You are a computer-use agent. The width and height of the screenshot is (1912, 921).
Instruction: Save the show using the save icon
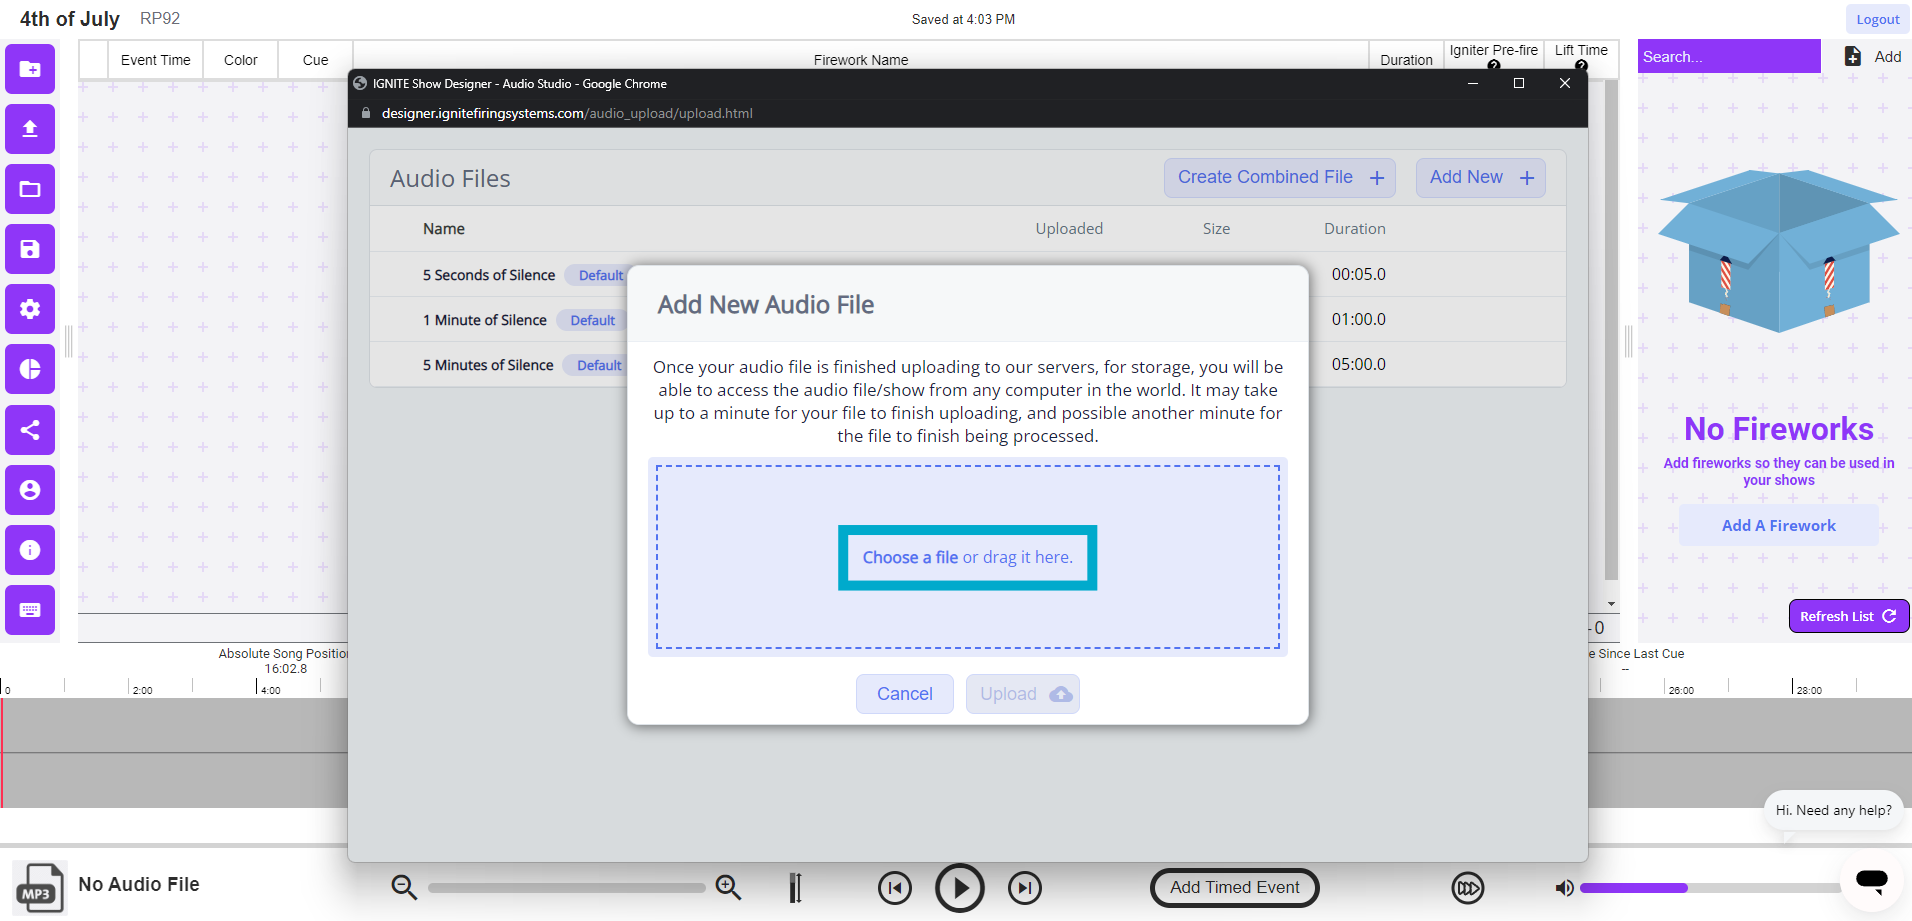pos(29,249)
